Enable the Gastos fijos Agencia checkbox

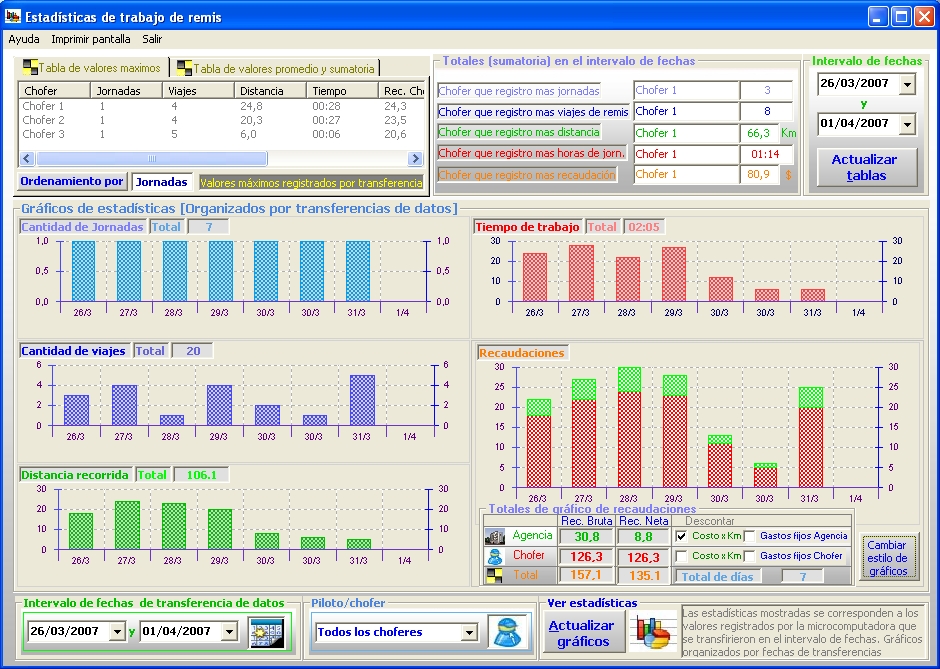point(749,537)
